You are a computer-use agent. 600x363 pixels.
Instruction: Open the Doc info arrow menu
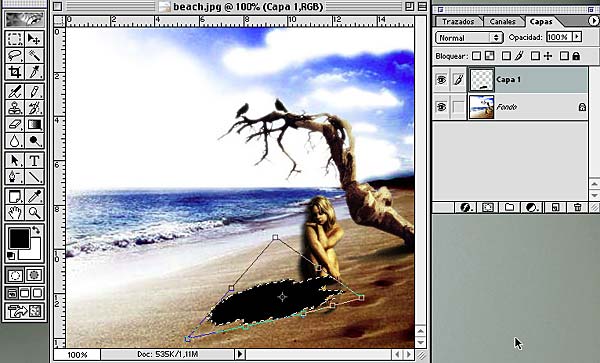[x=240, y=354]
